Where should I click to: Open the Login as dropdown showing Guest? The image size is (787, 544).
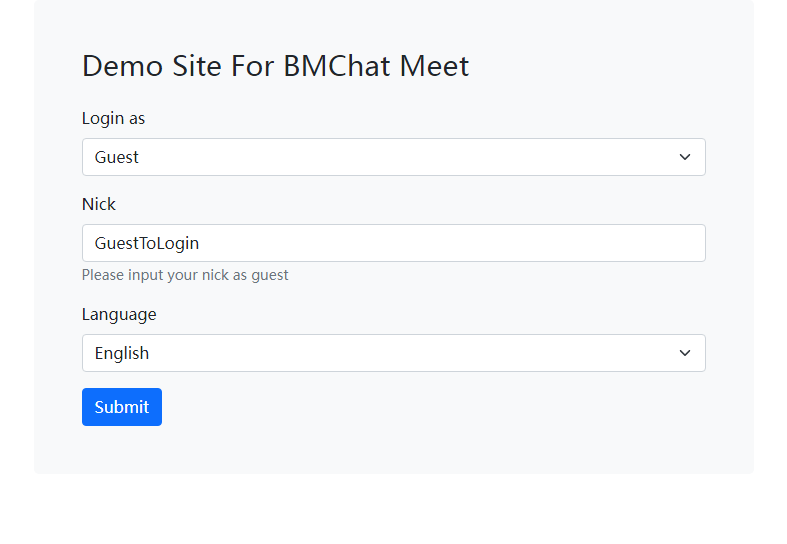point(394,157)
